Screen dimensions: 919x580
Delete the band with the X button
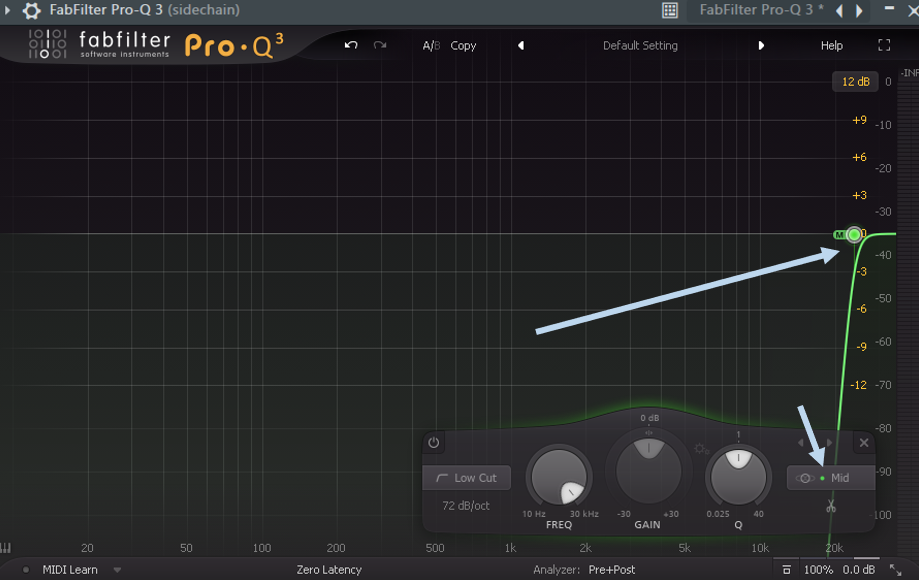click(x=864, y=443)
